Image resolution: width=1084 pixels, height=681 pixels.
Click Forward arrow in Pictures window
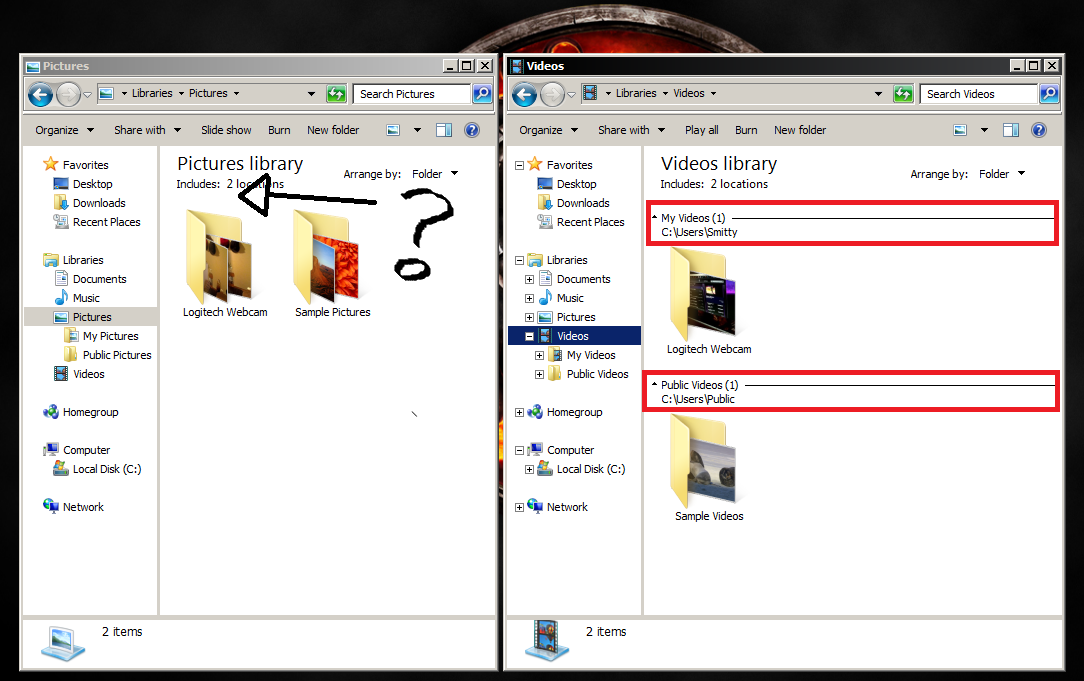pos(68,94)
